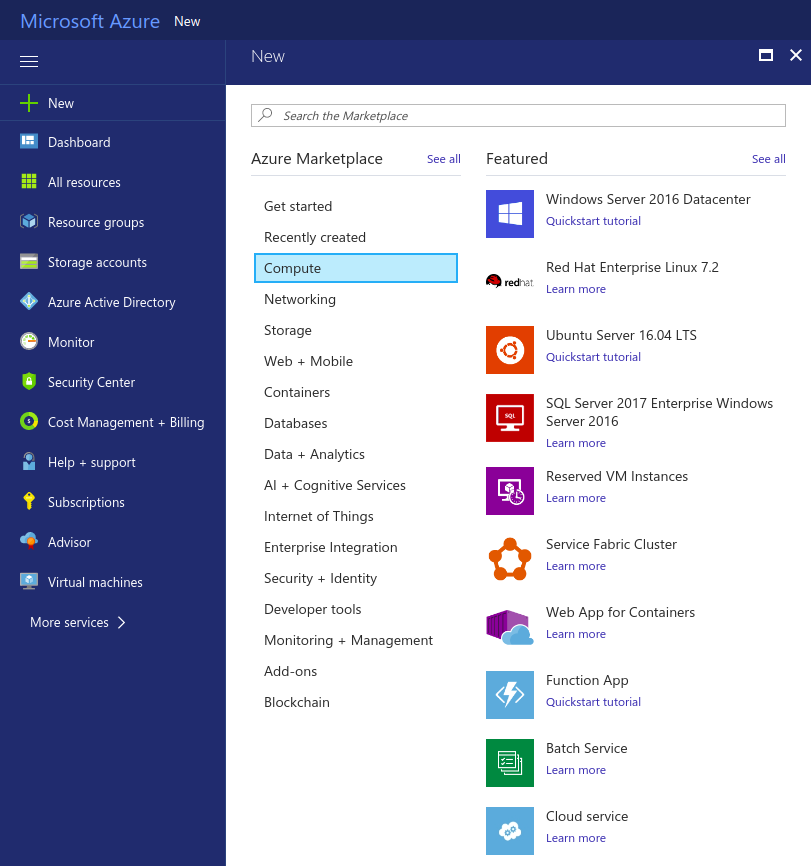Click See all next to Azure Marketplace
This screenshot has width=811, height=866.
pyautogui.click(x=443, y=159)
